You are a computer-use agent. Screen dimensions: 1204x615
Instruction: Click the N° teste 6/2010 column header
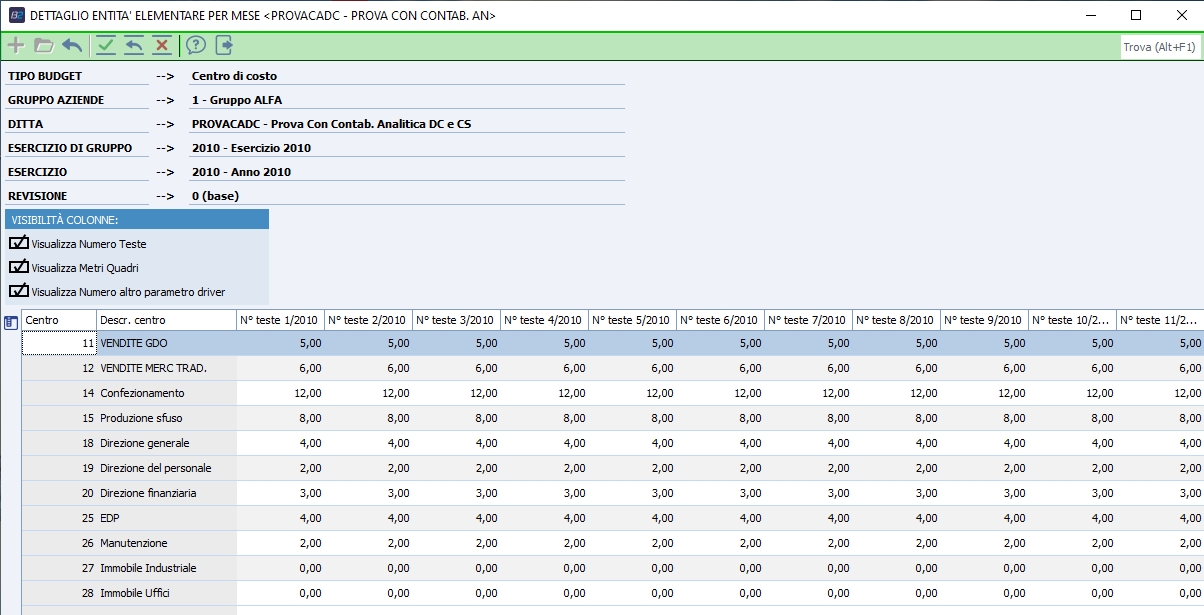click(x=720, y=320)
